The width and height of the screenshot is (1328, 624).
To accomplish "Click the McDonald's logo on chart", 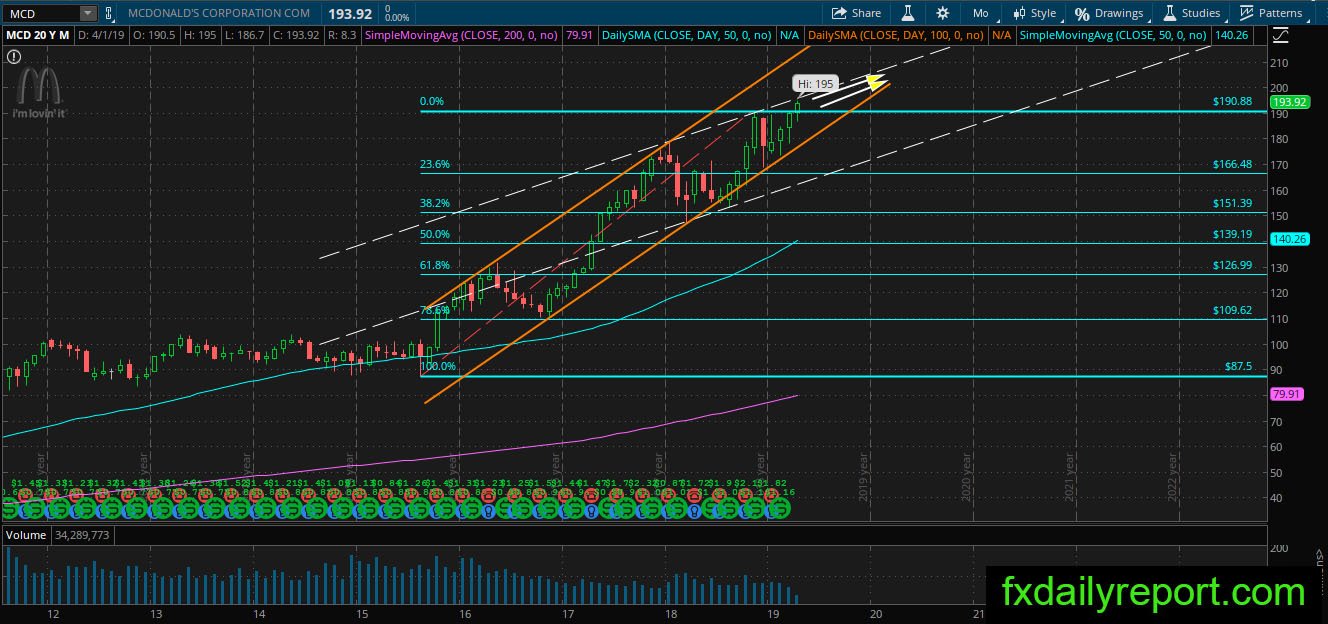I will point(39,93).
